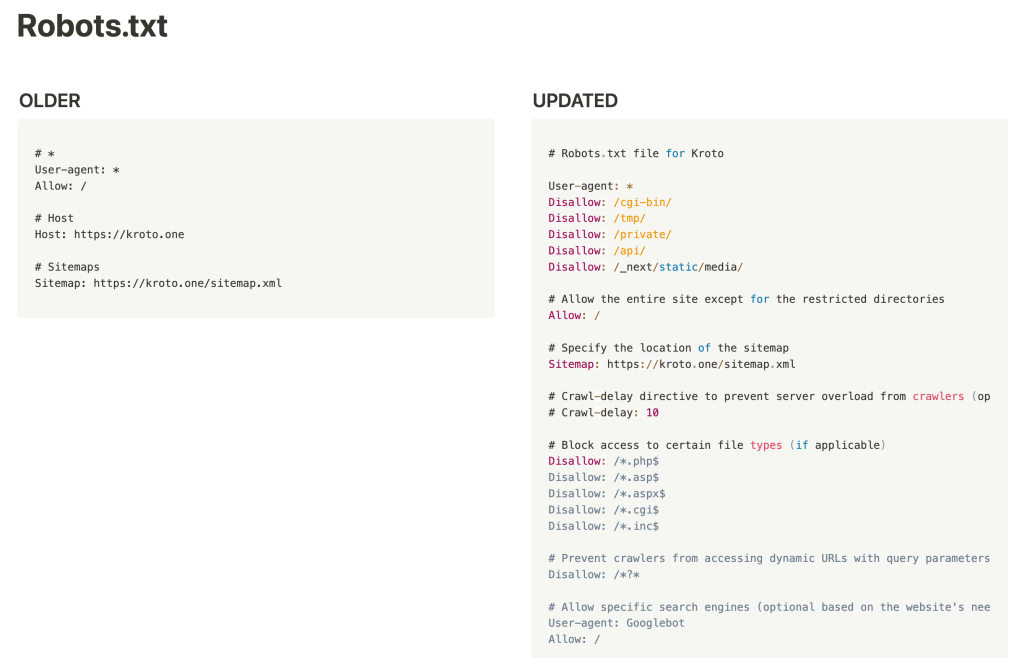The height and width of the screenshot is (658, 1024).
Task: Click the 'Disallow: /_next/static/media/' line
Action: tap(645, 267)
